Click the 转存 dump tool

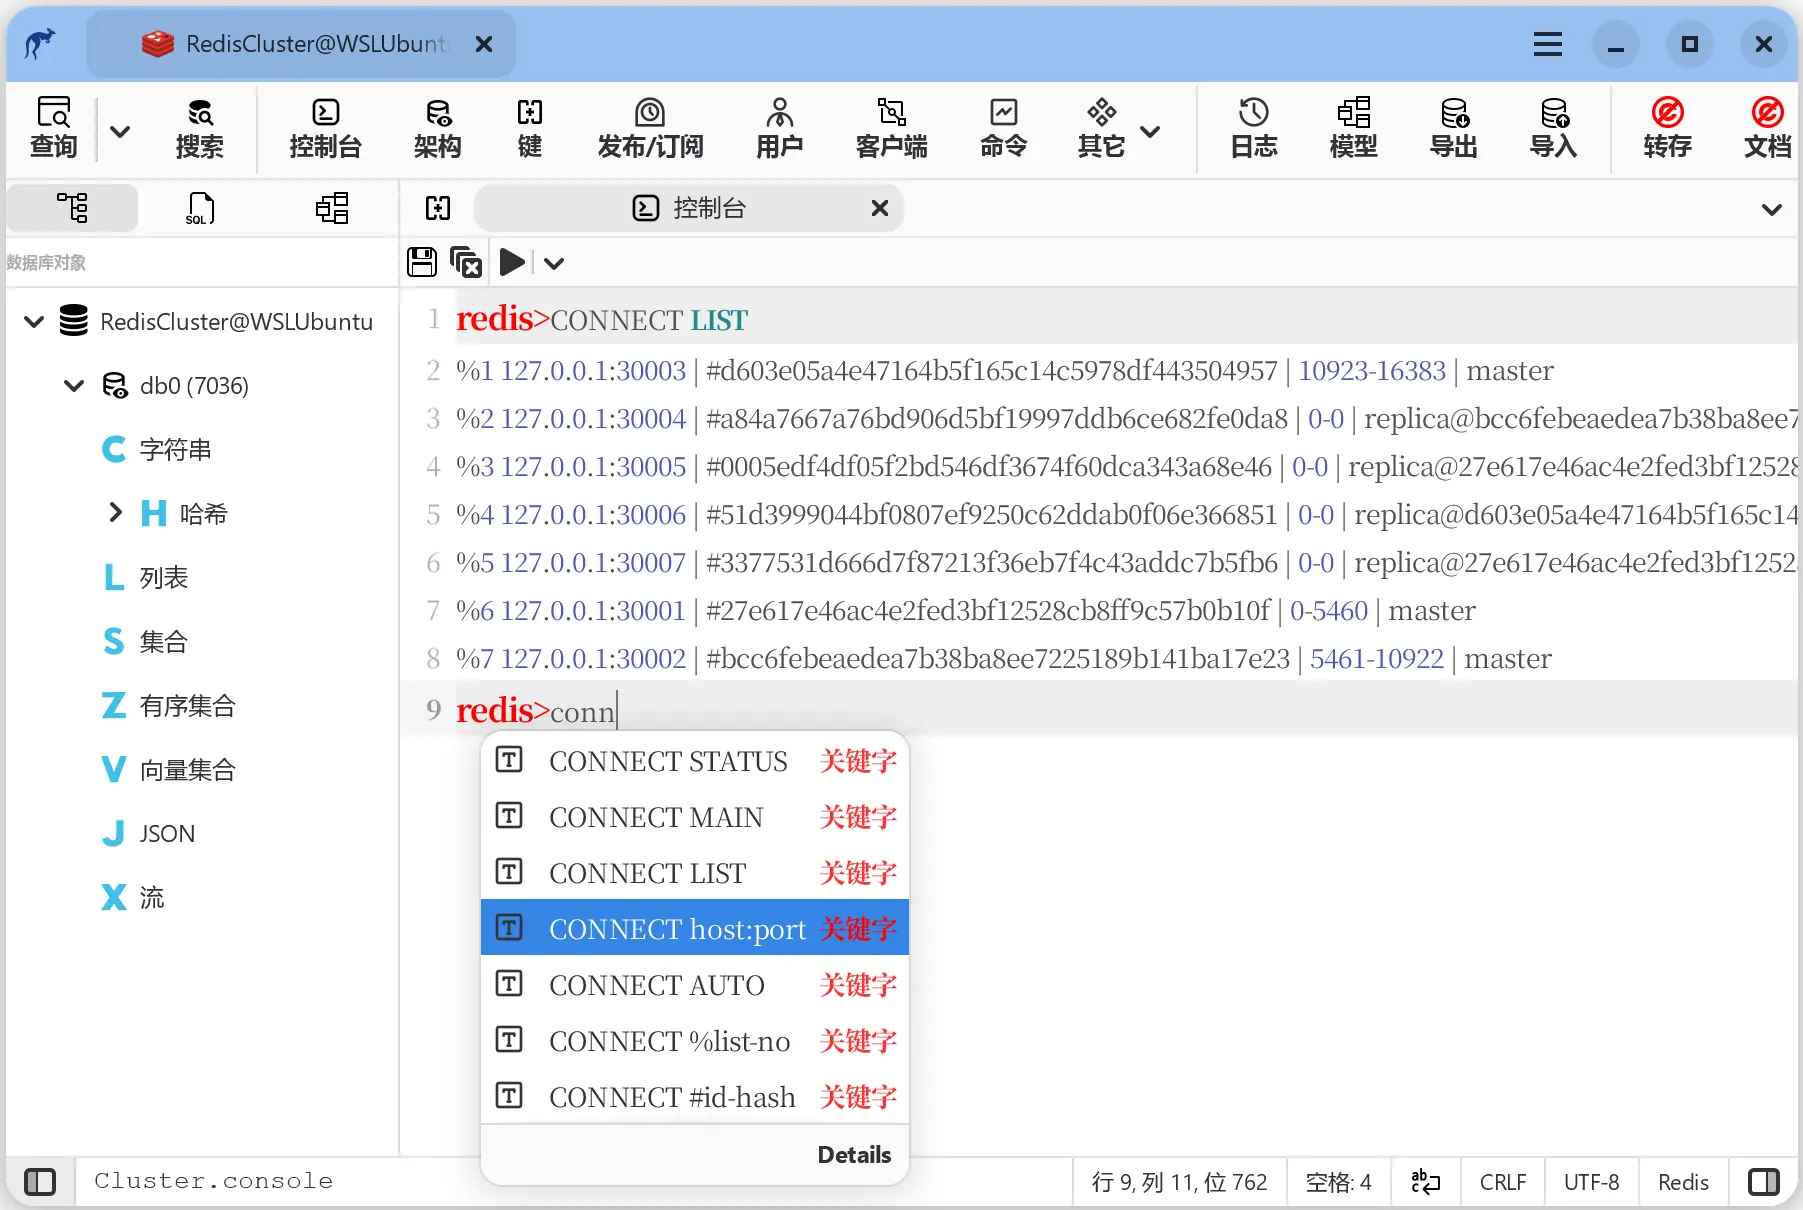tap(1668, 128)
